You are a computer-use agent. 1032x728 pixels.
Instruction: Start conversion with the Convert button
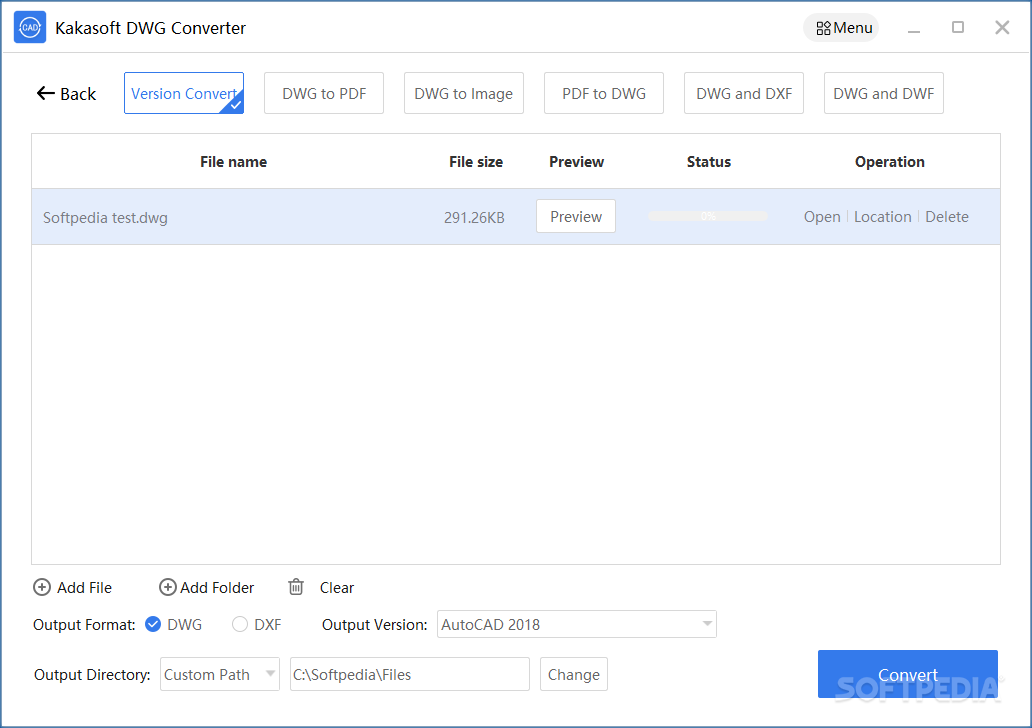[908, 674]
